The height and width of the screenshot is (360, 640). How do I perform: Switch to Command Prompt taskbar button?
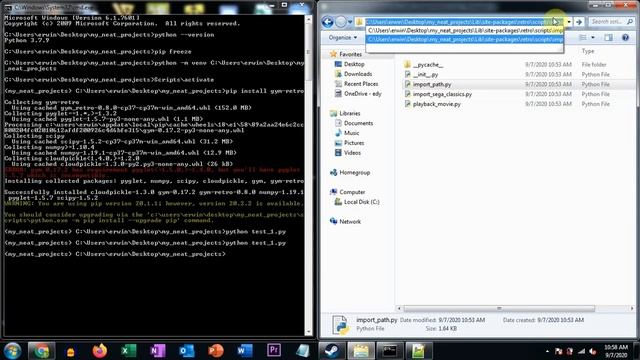click(389, 351)
